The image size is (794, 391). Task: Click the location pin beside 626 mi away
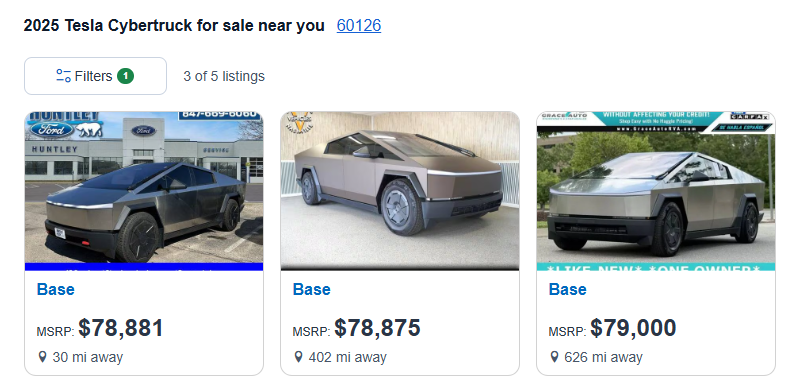coord(555,357)
